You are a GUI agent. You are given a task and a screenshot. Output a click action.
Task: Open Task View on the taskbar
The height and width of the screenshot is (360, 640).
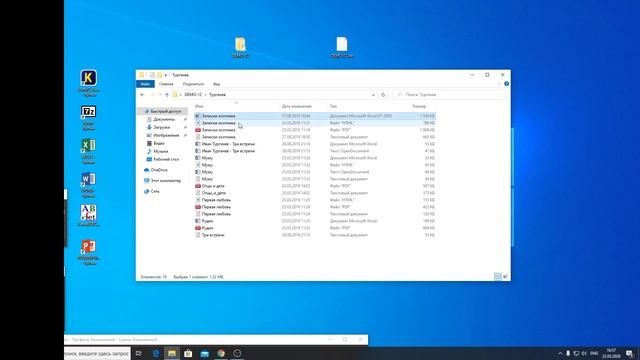pyautogui.click(x=139, y=353)
